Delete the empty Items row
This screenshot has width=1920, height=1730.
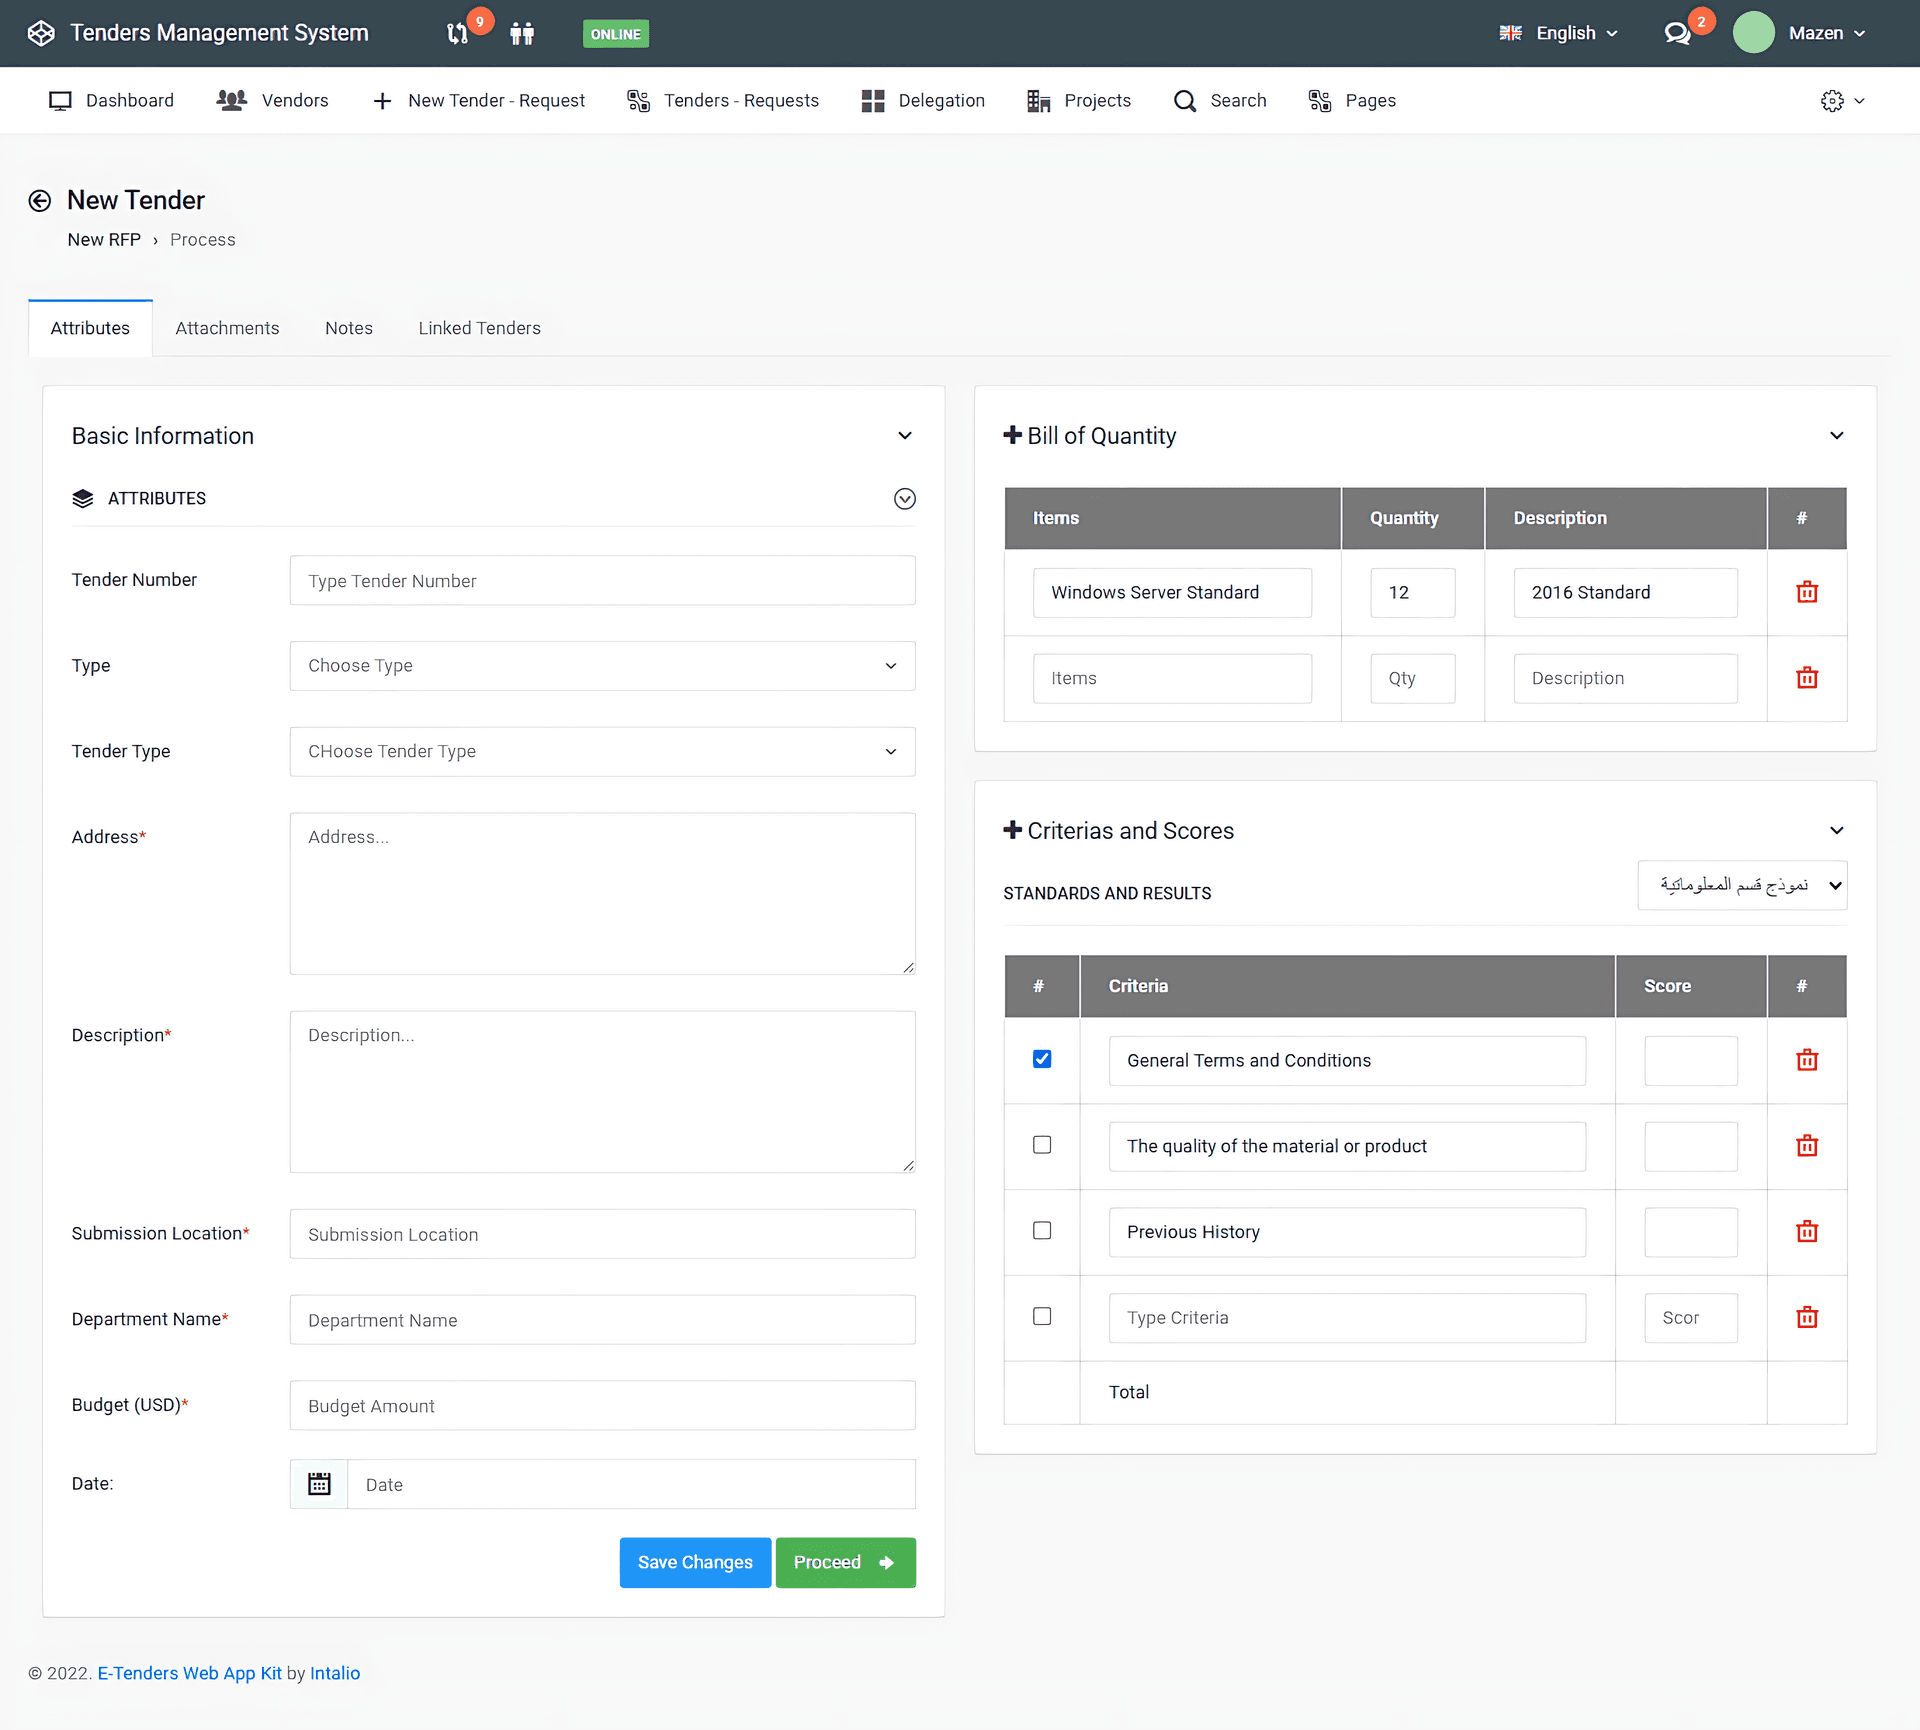click(x=1807, y=678)
